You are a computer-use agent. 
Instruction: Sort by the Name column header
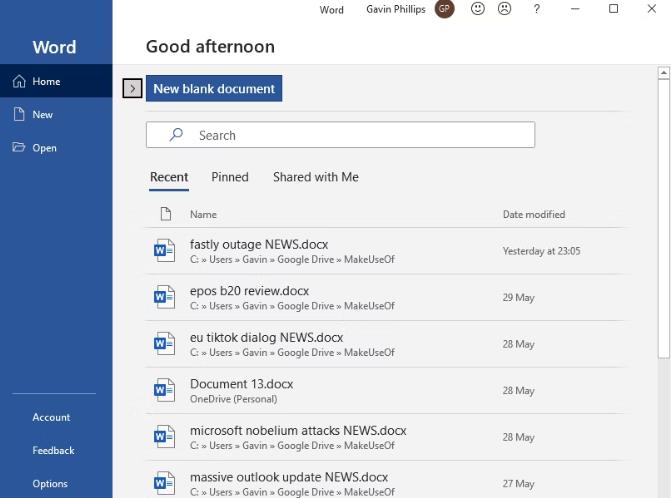[203, 214]
